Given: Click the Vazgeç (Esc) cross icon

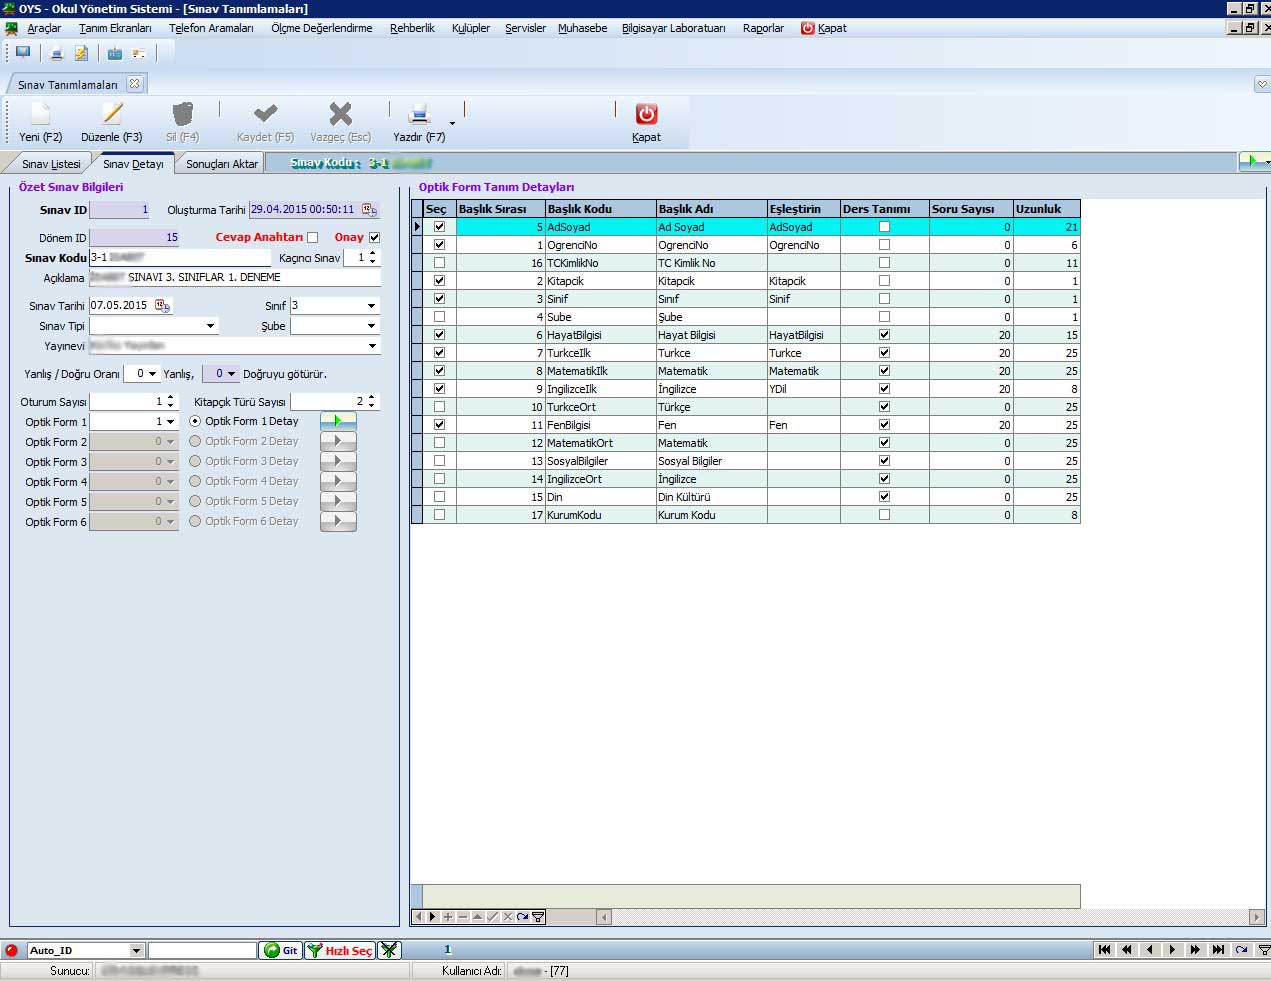Looking at the screenshot, I should [x=341, y=114].
